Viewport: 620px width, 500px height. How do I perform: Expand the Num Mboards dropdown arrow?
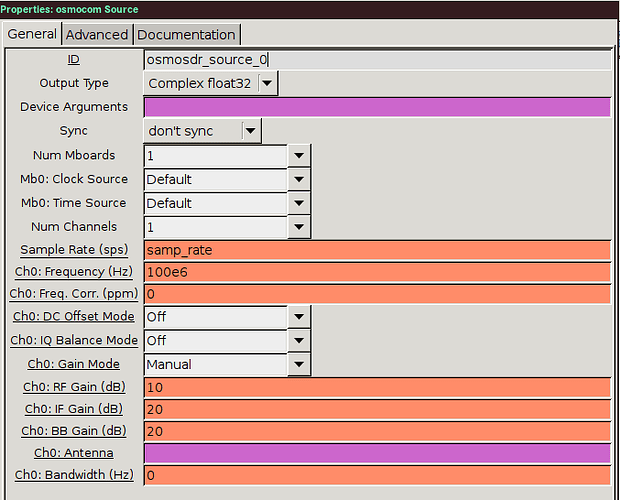[299, 156]
